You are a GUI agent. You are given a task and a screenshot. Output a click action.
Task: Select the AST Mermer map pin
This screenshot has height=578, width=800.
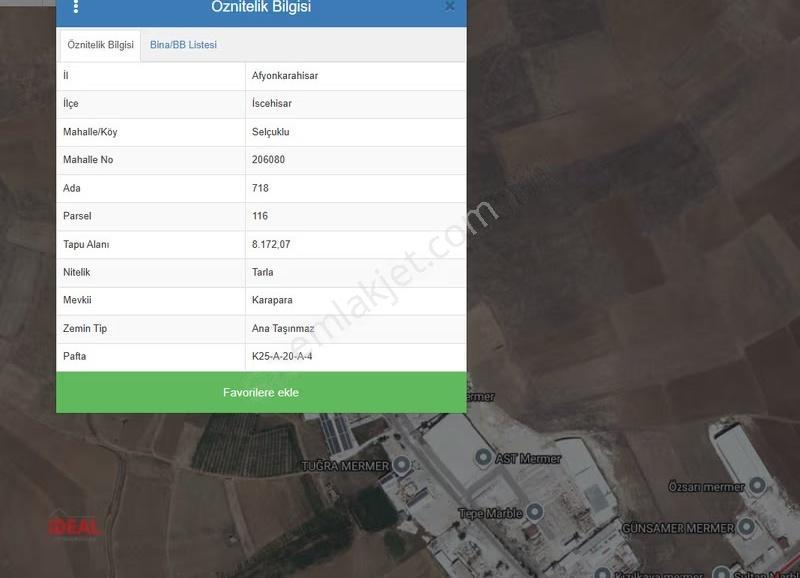tap(483, 457)
